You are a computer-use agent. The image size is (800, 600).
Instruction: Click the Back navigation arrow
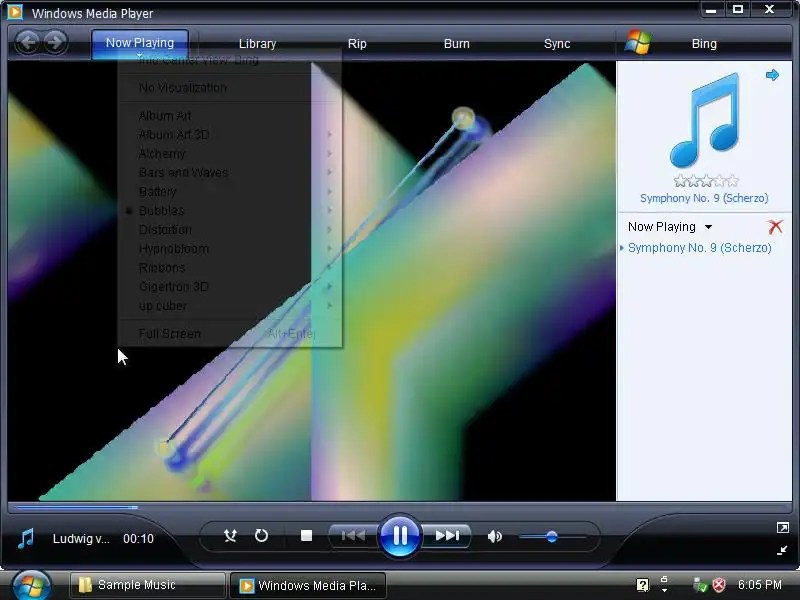tap(27, 42)
